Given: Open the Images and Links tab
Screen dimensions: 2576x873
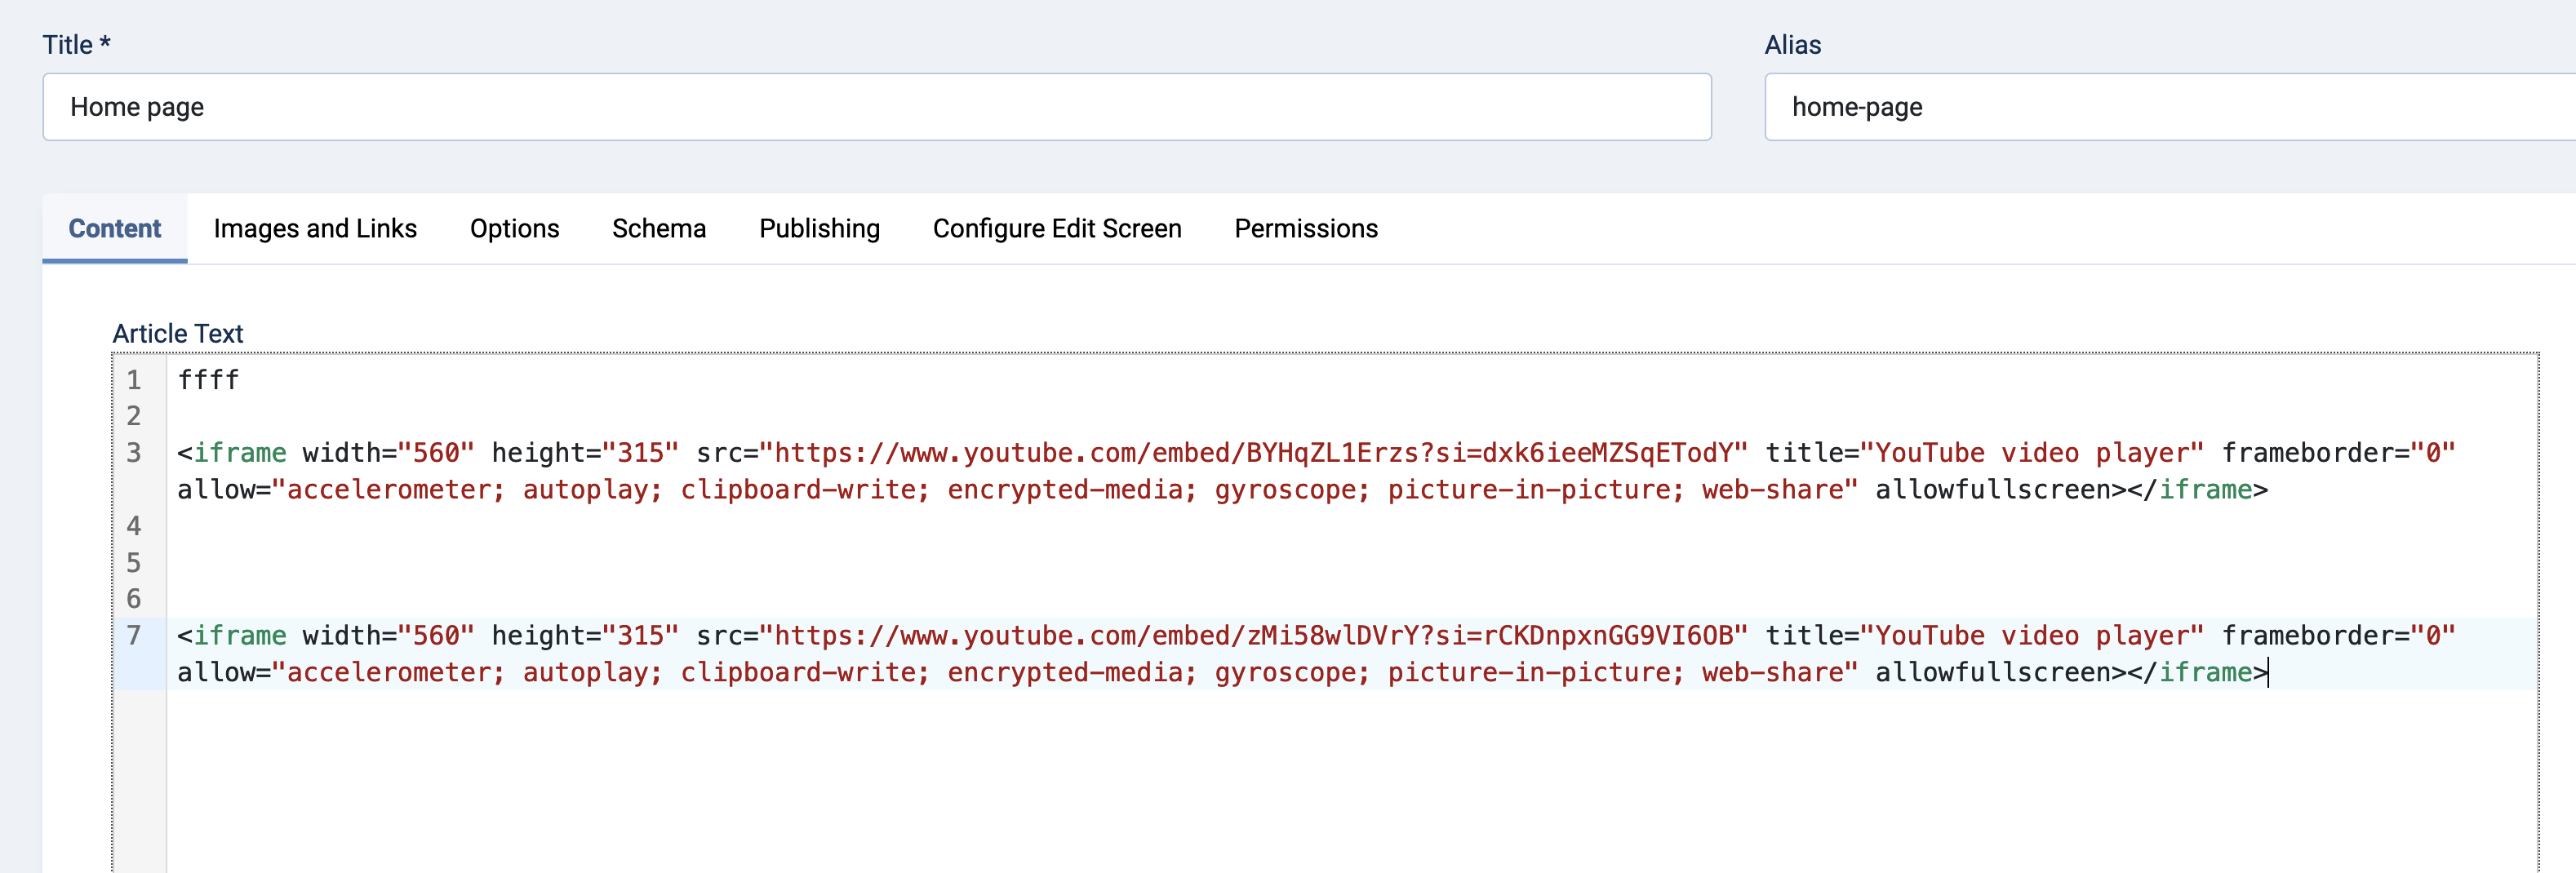Looking at the screenshot, I should pyautogui.click(x=315, y=229).
